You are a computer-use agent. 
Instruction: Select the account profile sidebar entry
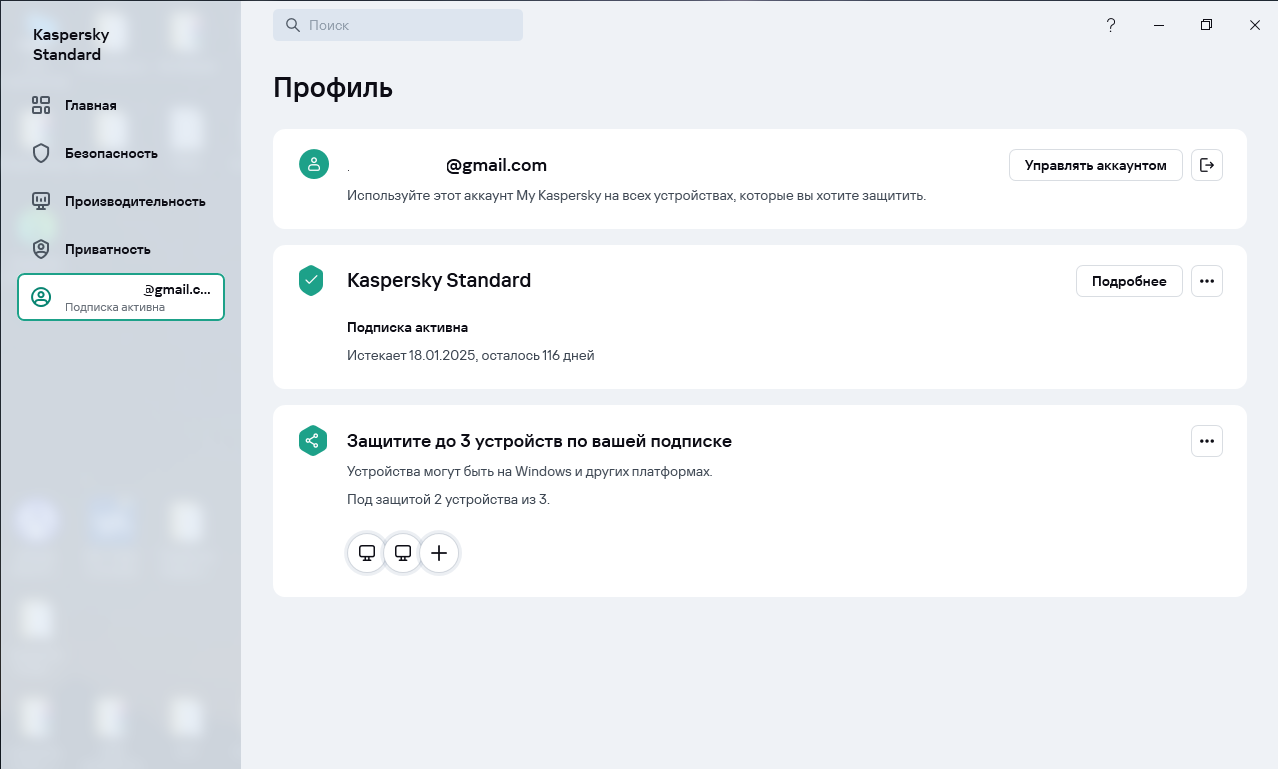(121, 297)
